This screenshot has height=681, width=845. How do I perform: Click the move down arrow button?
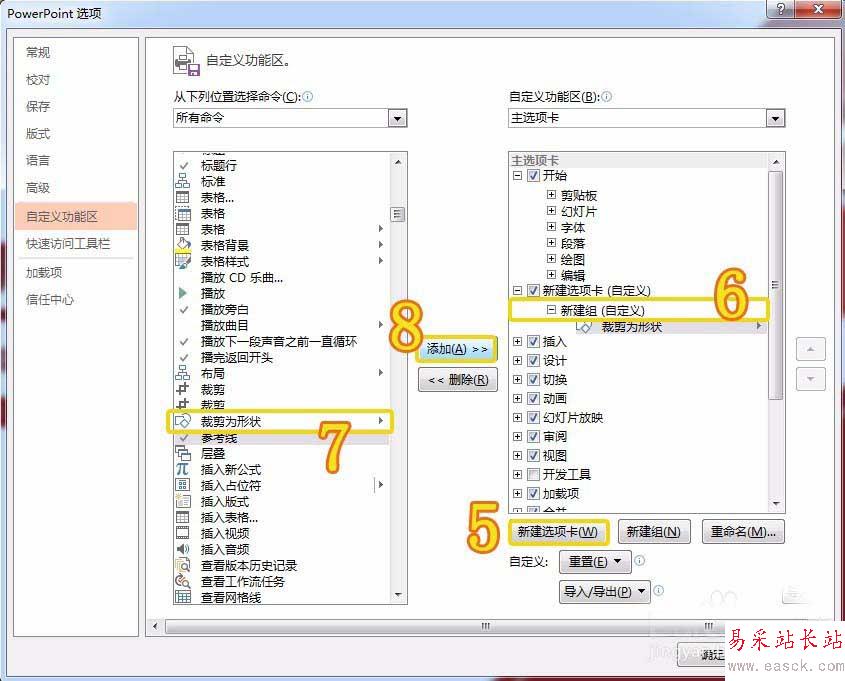pos(811,379)
